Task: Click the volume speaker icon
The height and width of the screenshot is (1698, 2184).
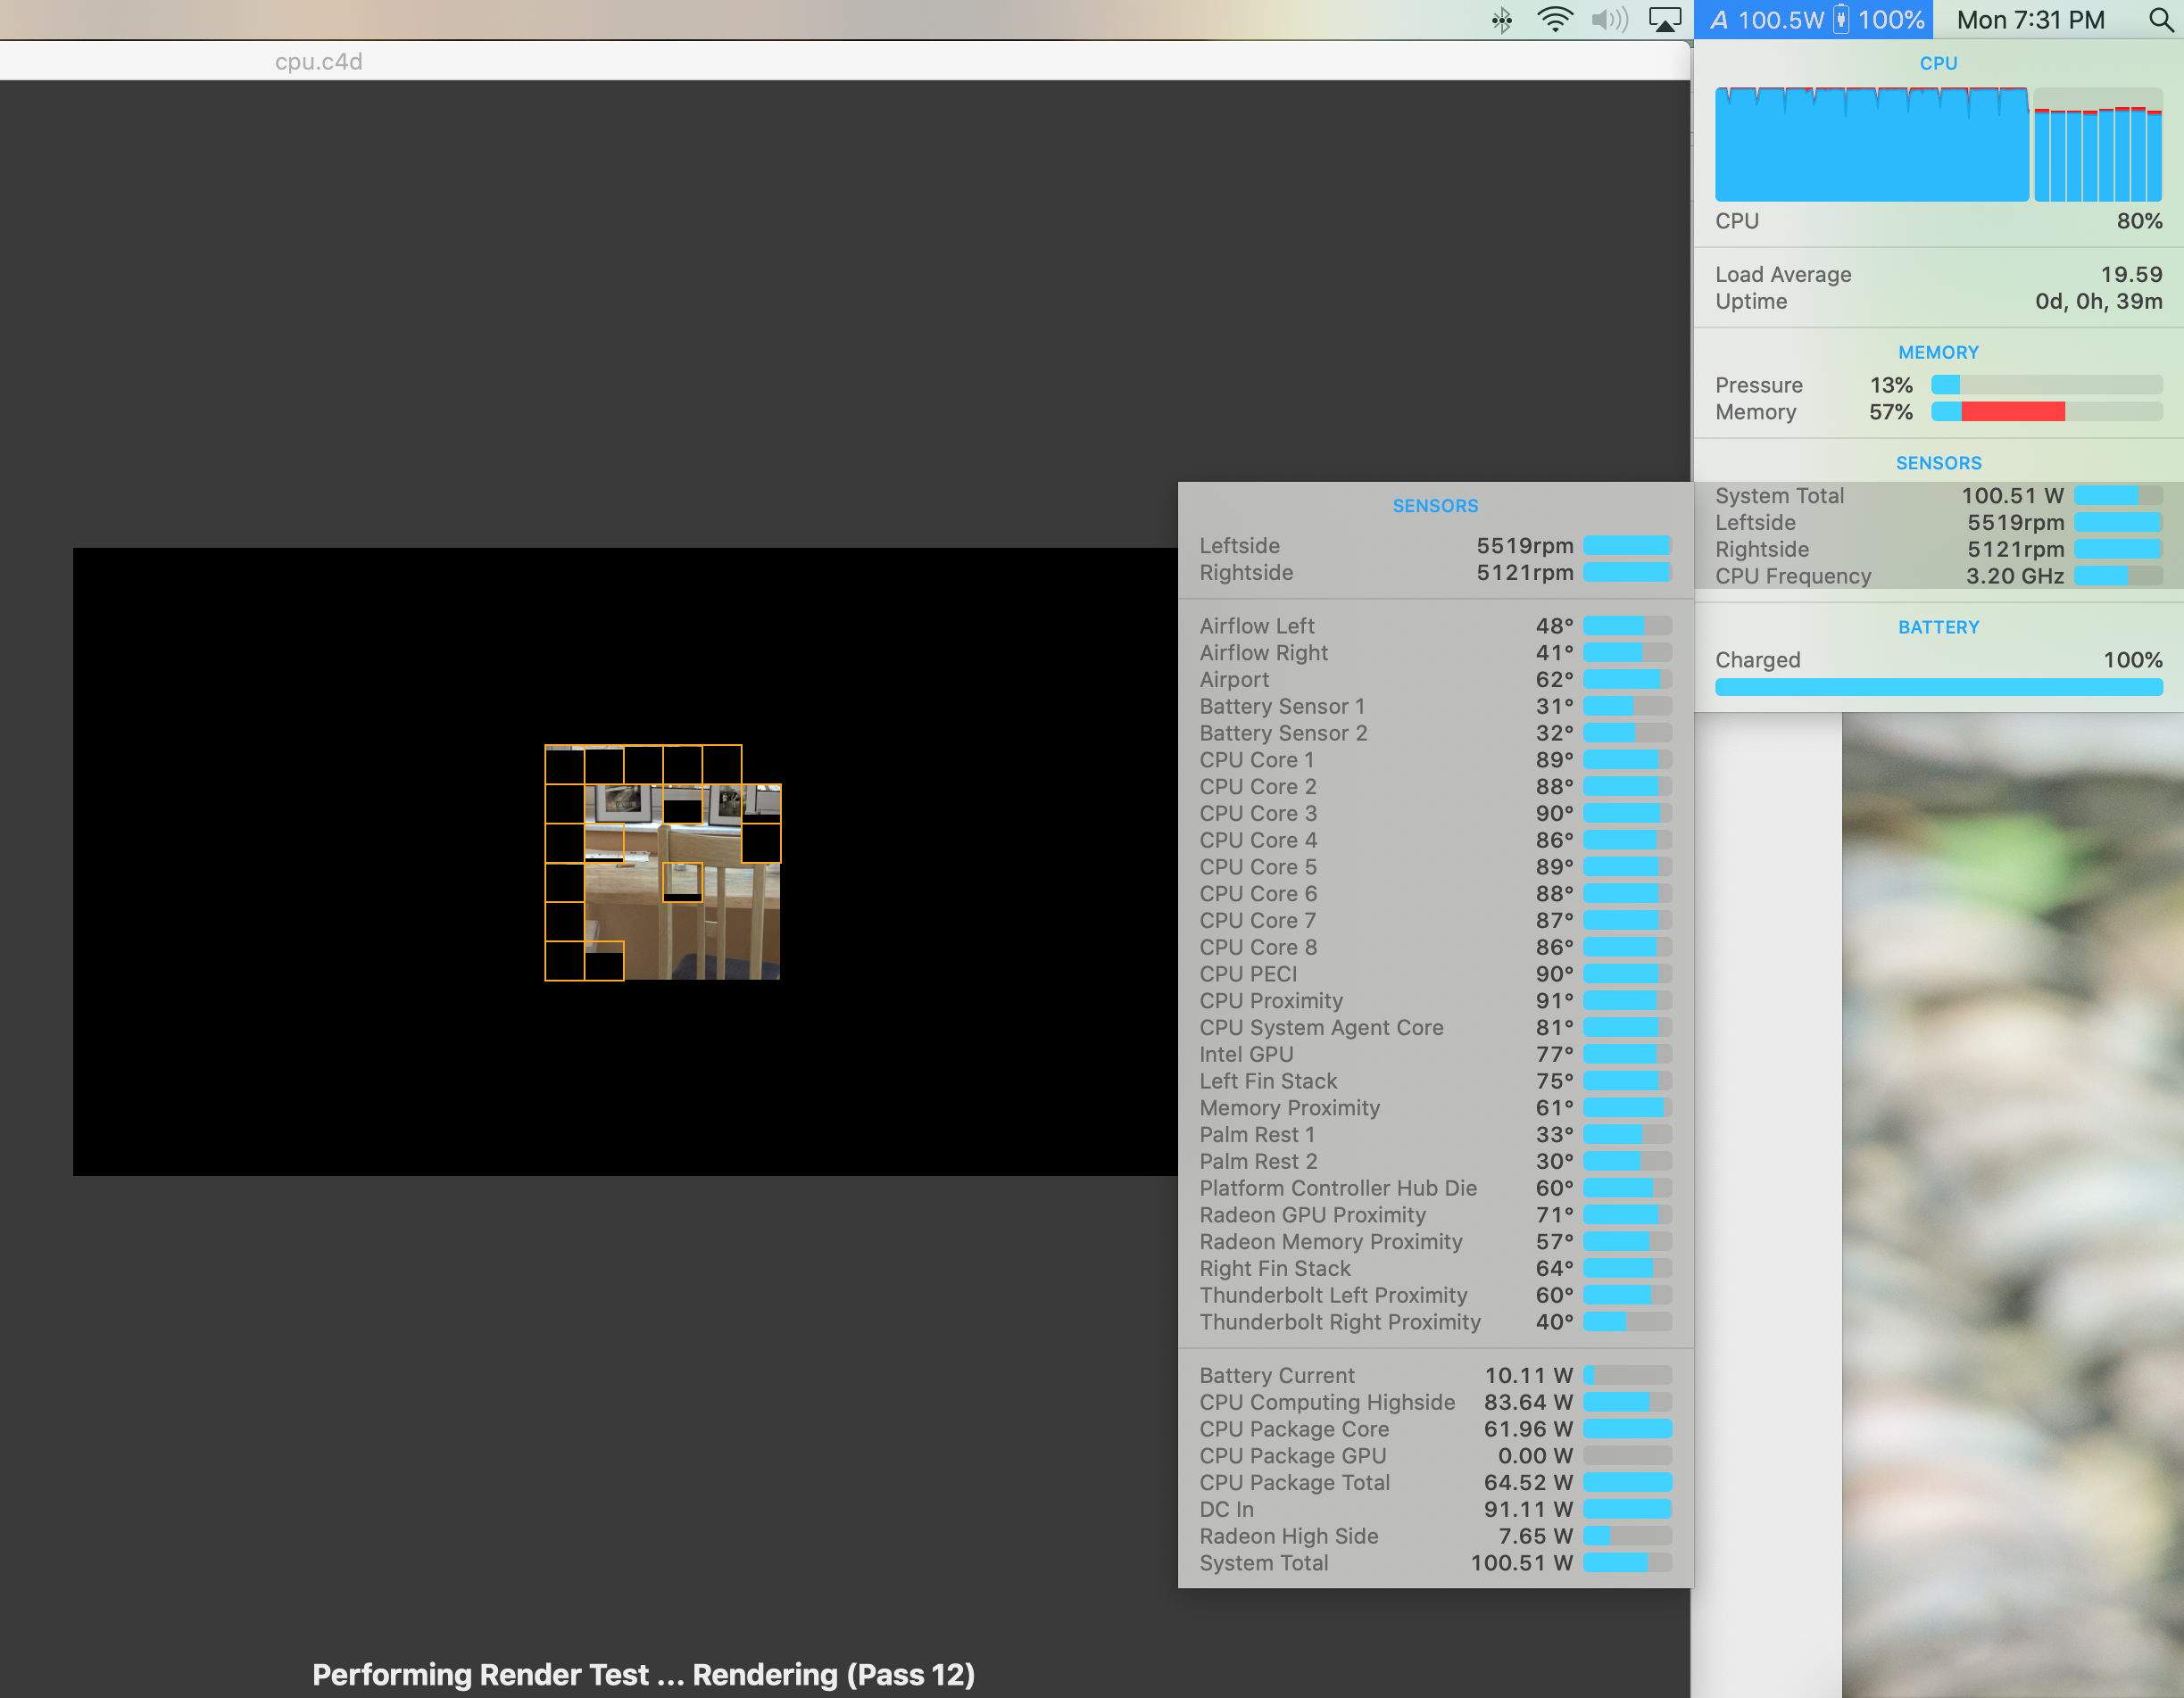Action: 1609,20
